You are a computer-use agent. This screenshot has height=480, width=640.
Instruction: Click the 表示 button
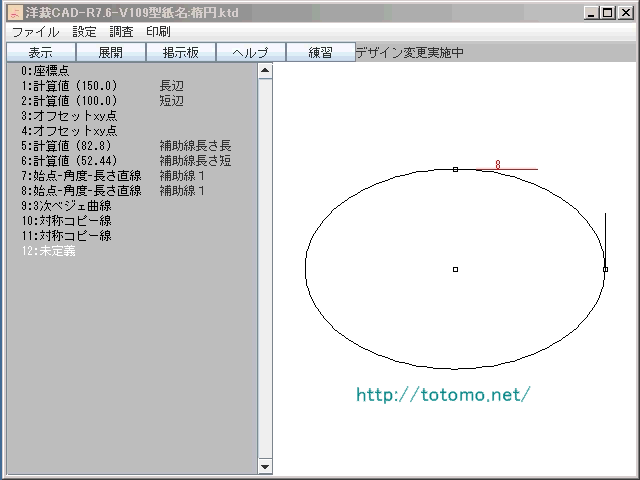[x=41, y=52]
